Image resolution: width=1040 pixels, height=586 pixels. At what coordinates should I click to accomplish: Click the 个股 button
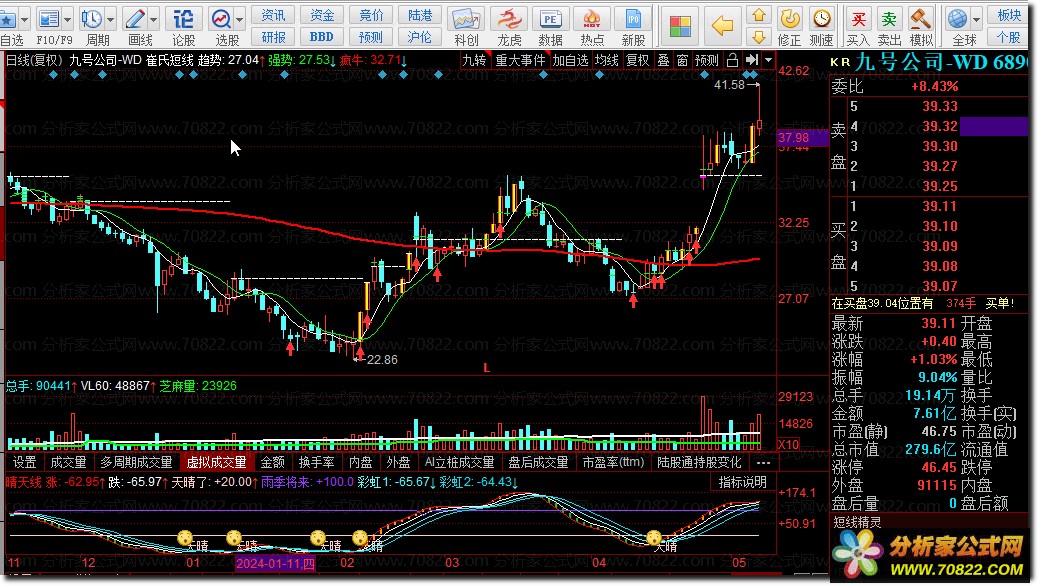(x=1009, y=36)
